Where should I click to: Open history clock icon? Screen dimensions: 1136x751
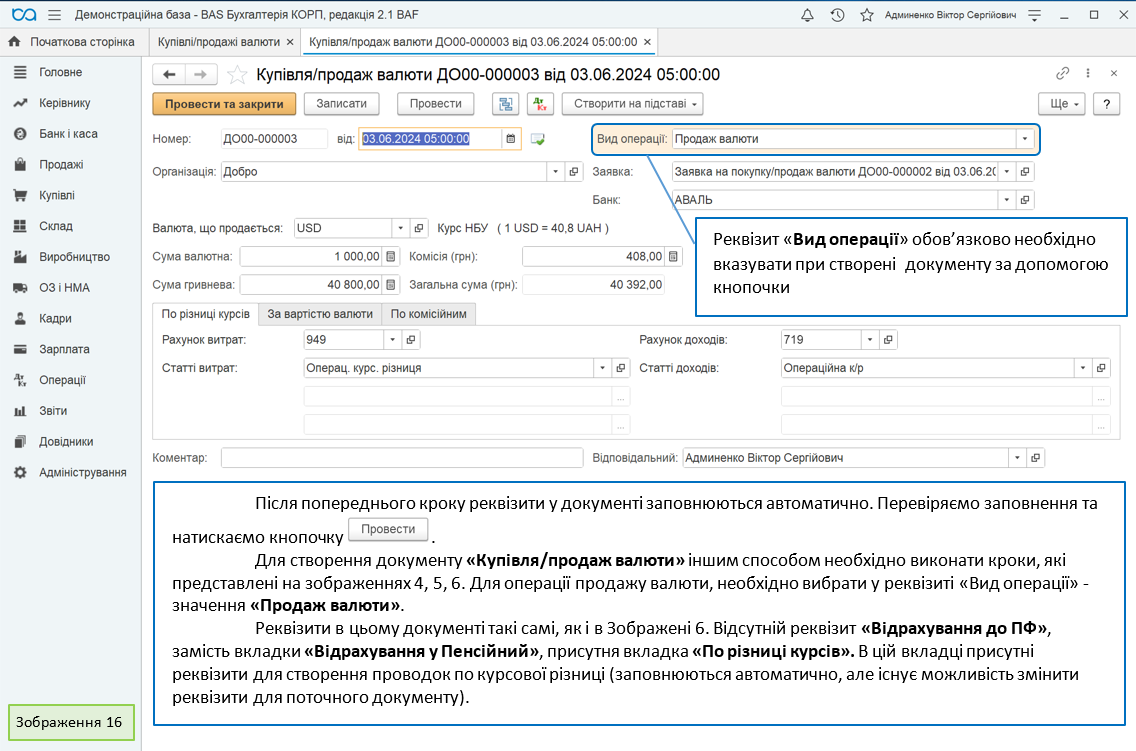837,15
